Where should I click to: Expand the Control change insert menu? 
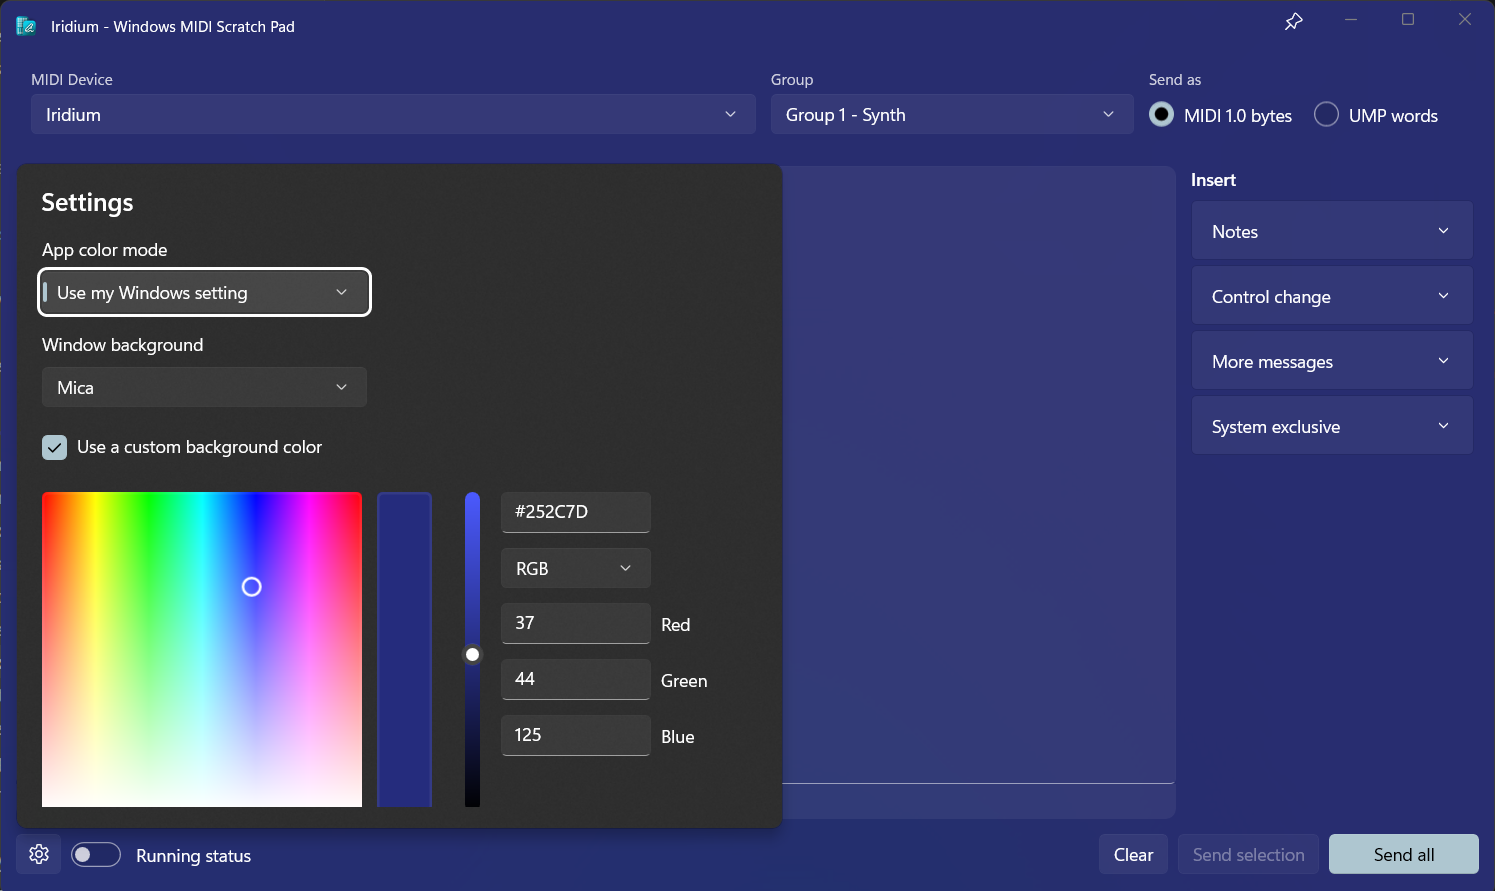(1332, 296)
